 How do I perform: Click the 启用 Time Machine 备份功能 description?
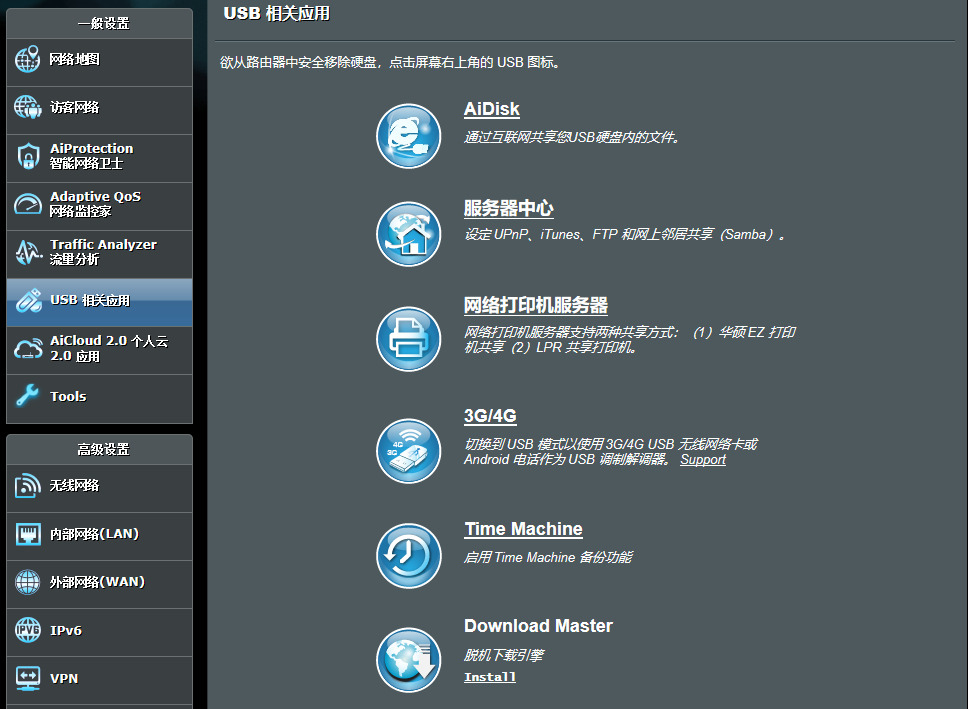click(x=548, y=557)
